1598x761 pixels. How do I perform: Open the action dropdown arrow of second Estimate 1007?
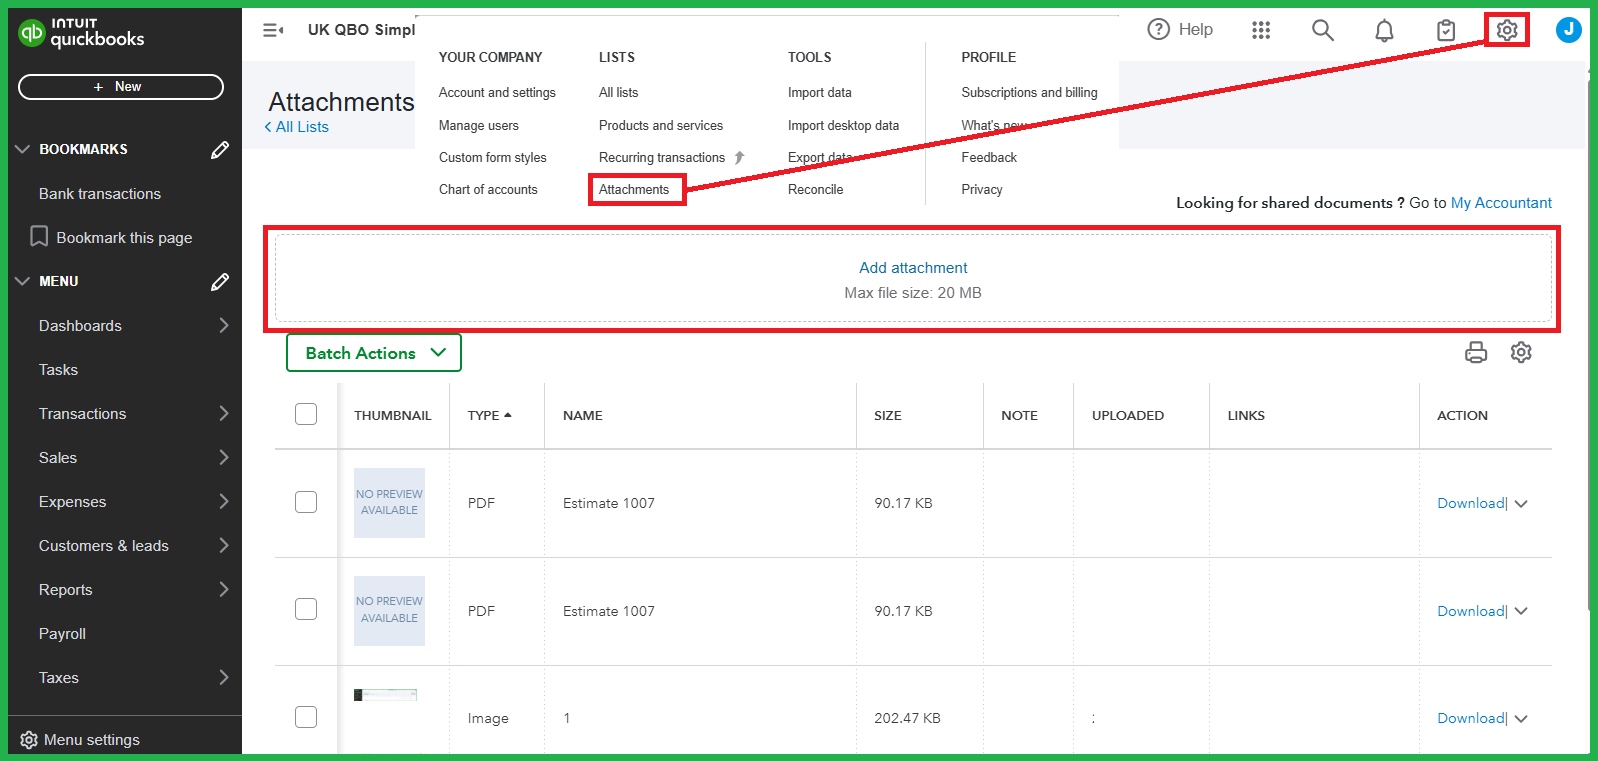[x=1521, y=611]
